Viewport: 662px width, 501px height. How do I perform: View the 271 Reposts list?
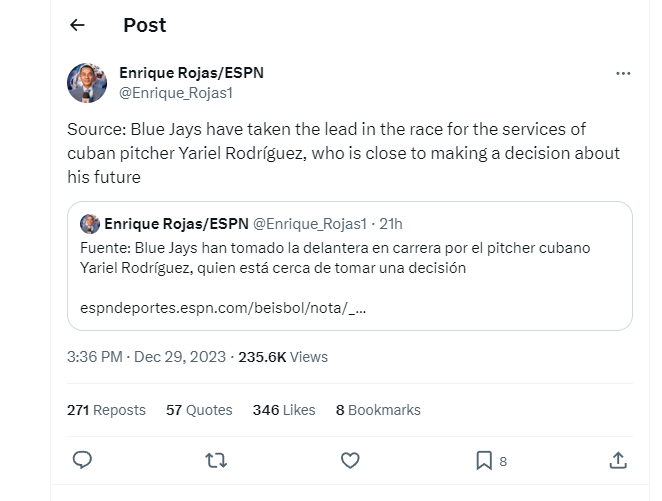pyautogui.click(x=106, y=410)
